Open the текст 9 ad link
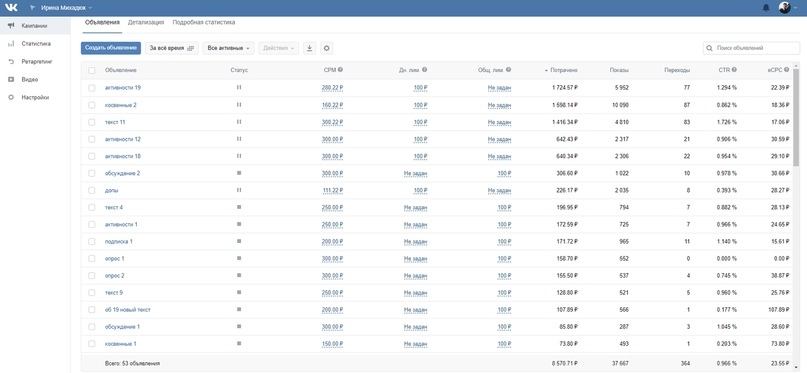The image size is (807, 373). 114,292
